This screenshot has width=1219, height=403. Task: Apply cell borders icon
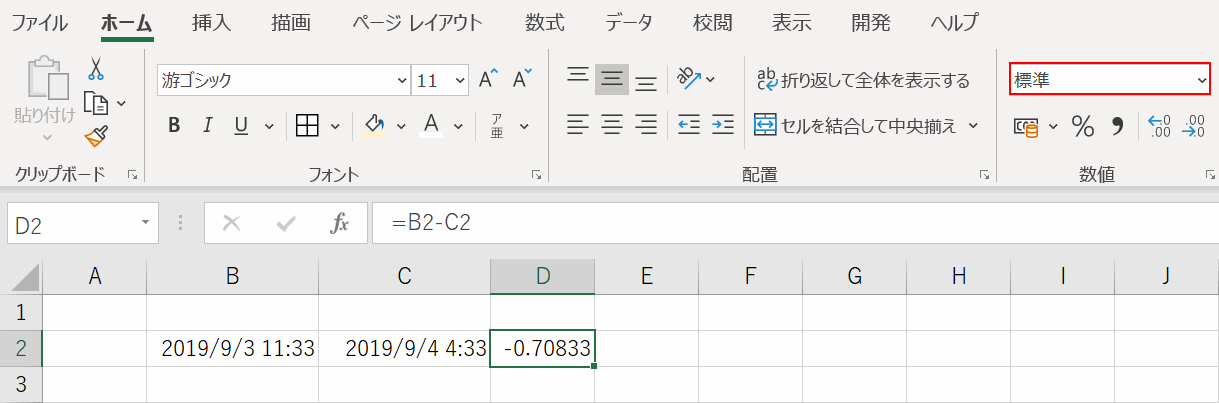tap(307, 126)
